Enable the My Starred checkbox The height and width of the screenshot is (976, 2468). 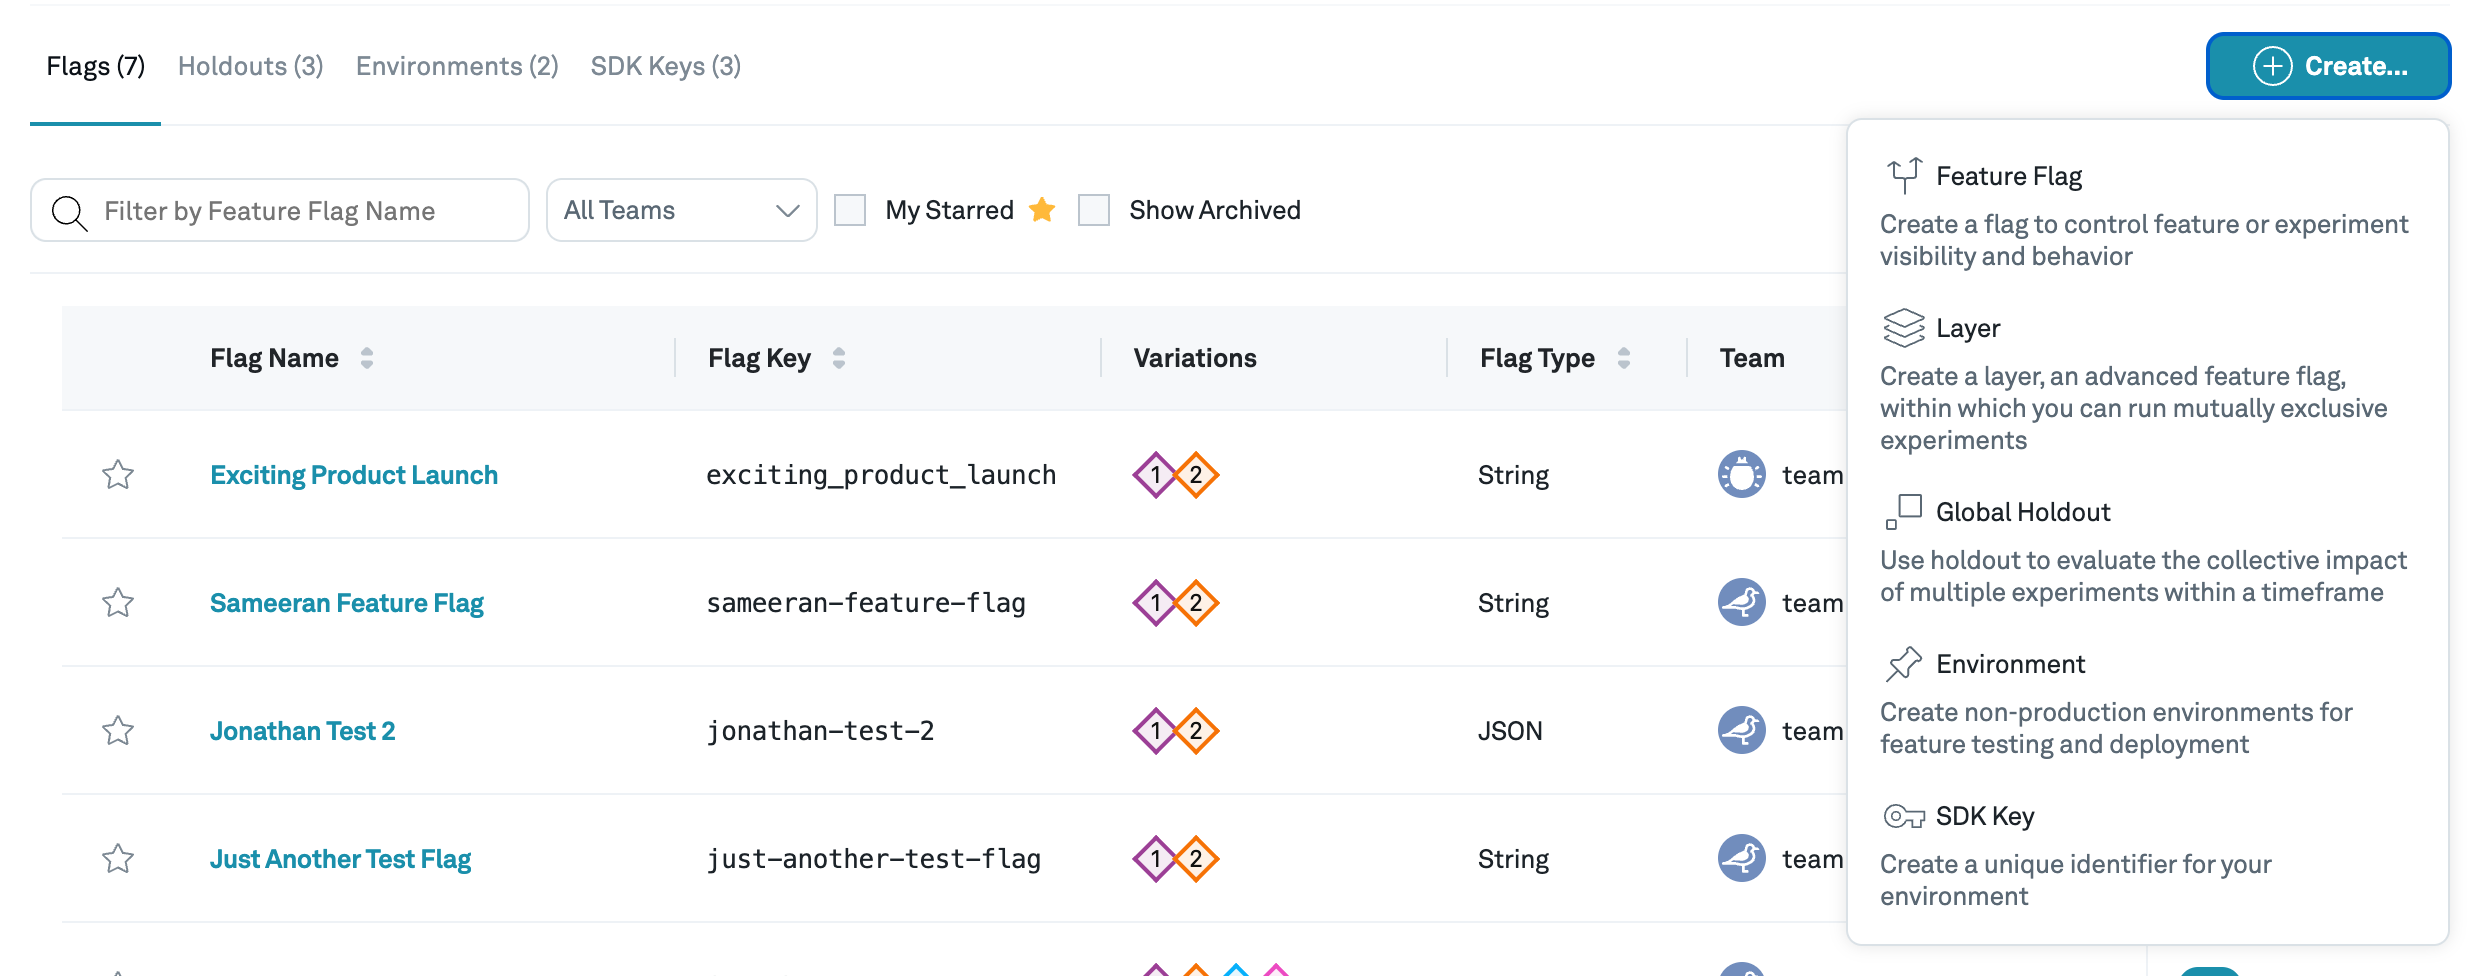coord(850,210)
